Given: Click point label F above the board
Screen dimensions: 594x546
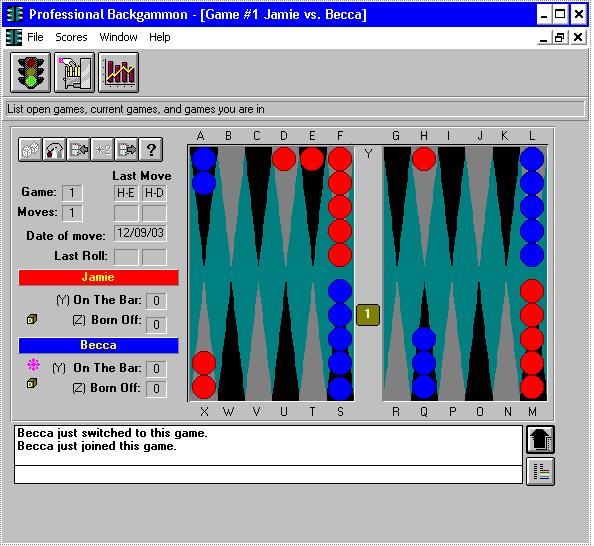Looking at the screenshot, I should 340,136.
